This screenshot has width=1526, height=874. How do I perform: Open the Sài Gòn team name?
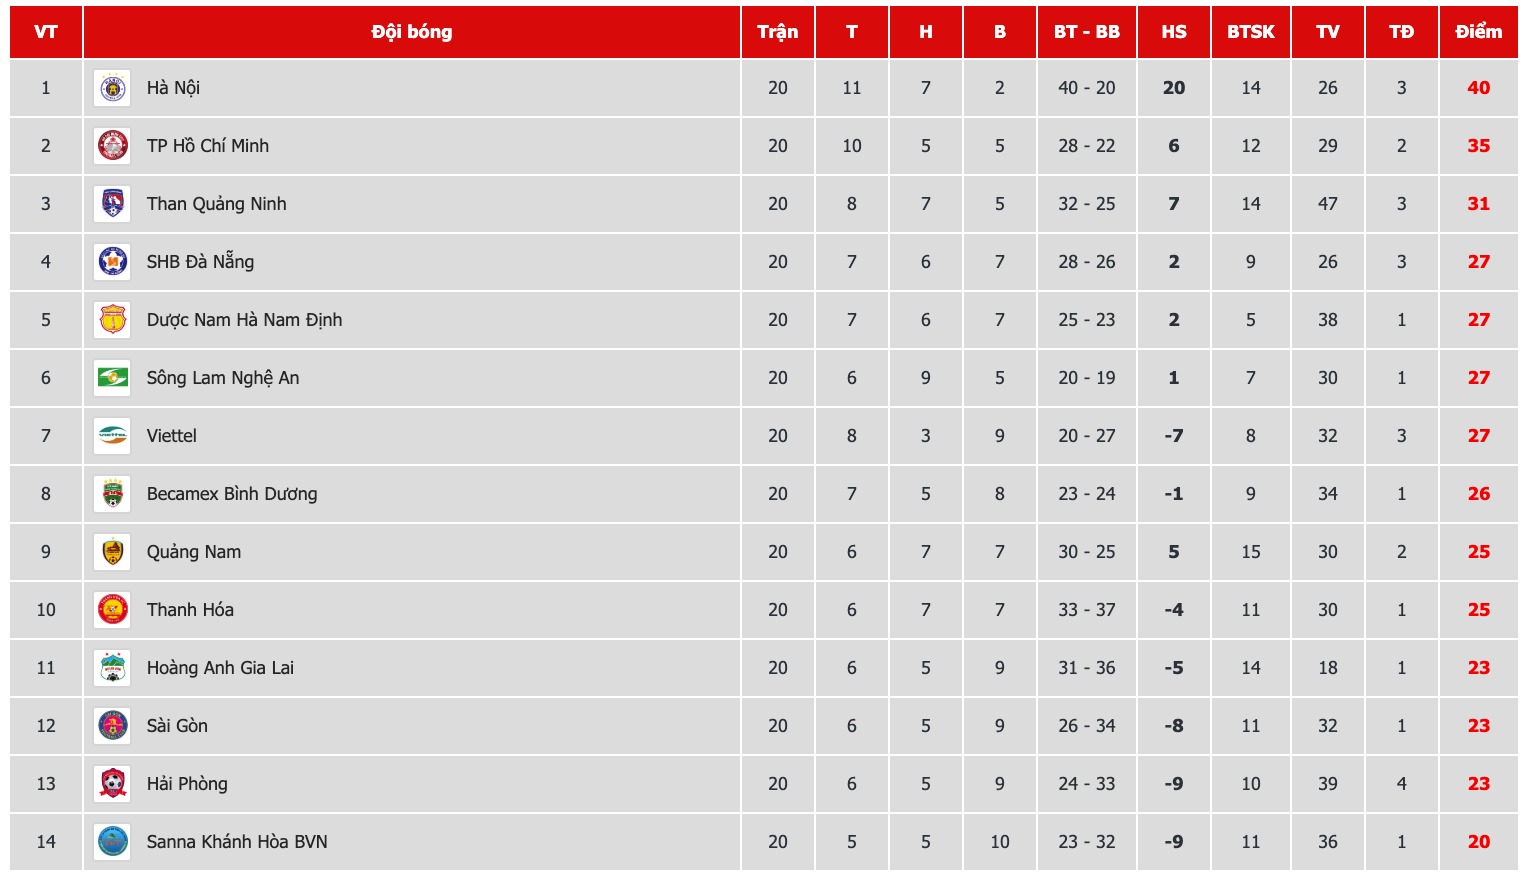(x=177, y=726)
